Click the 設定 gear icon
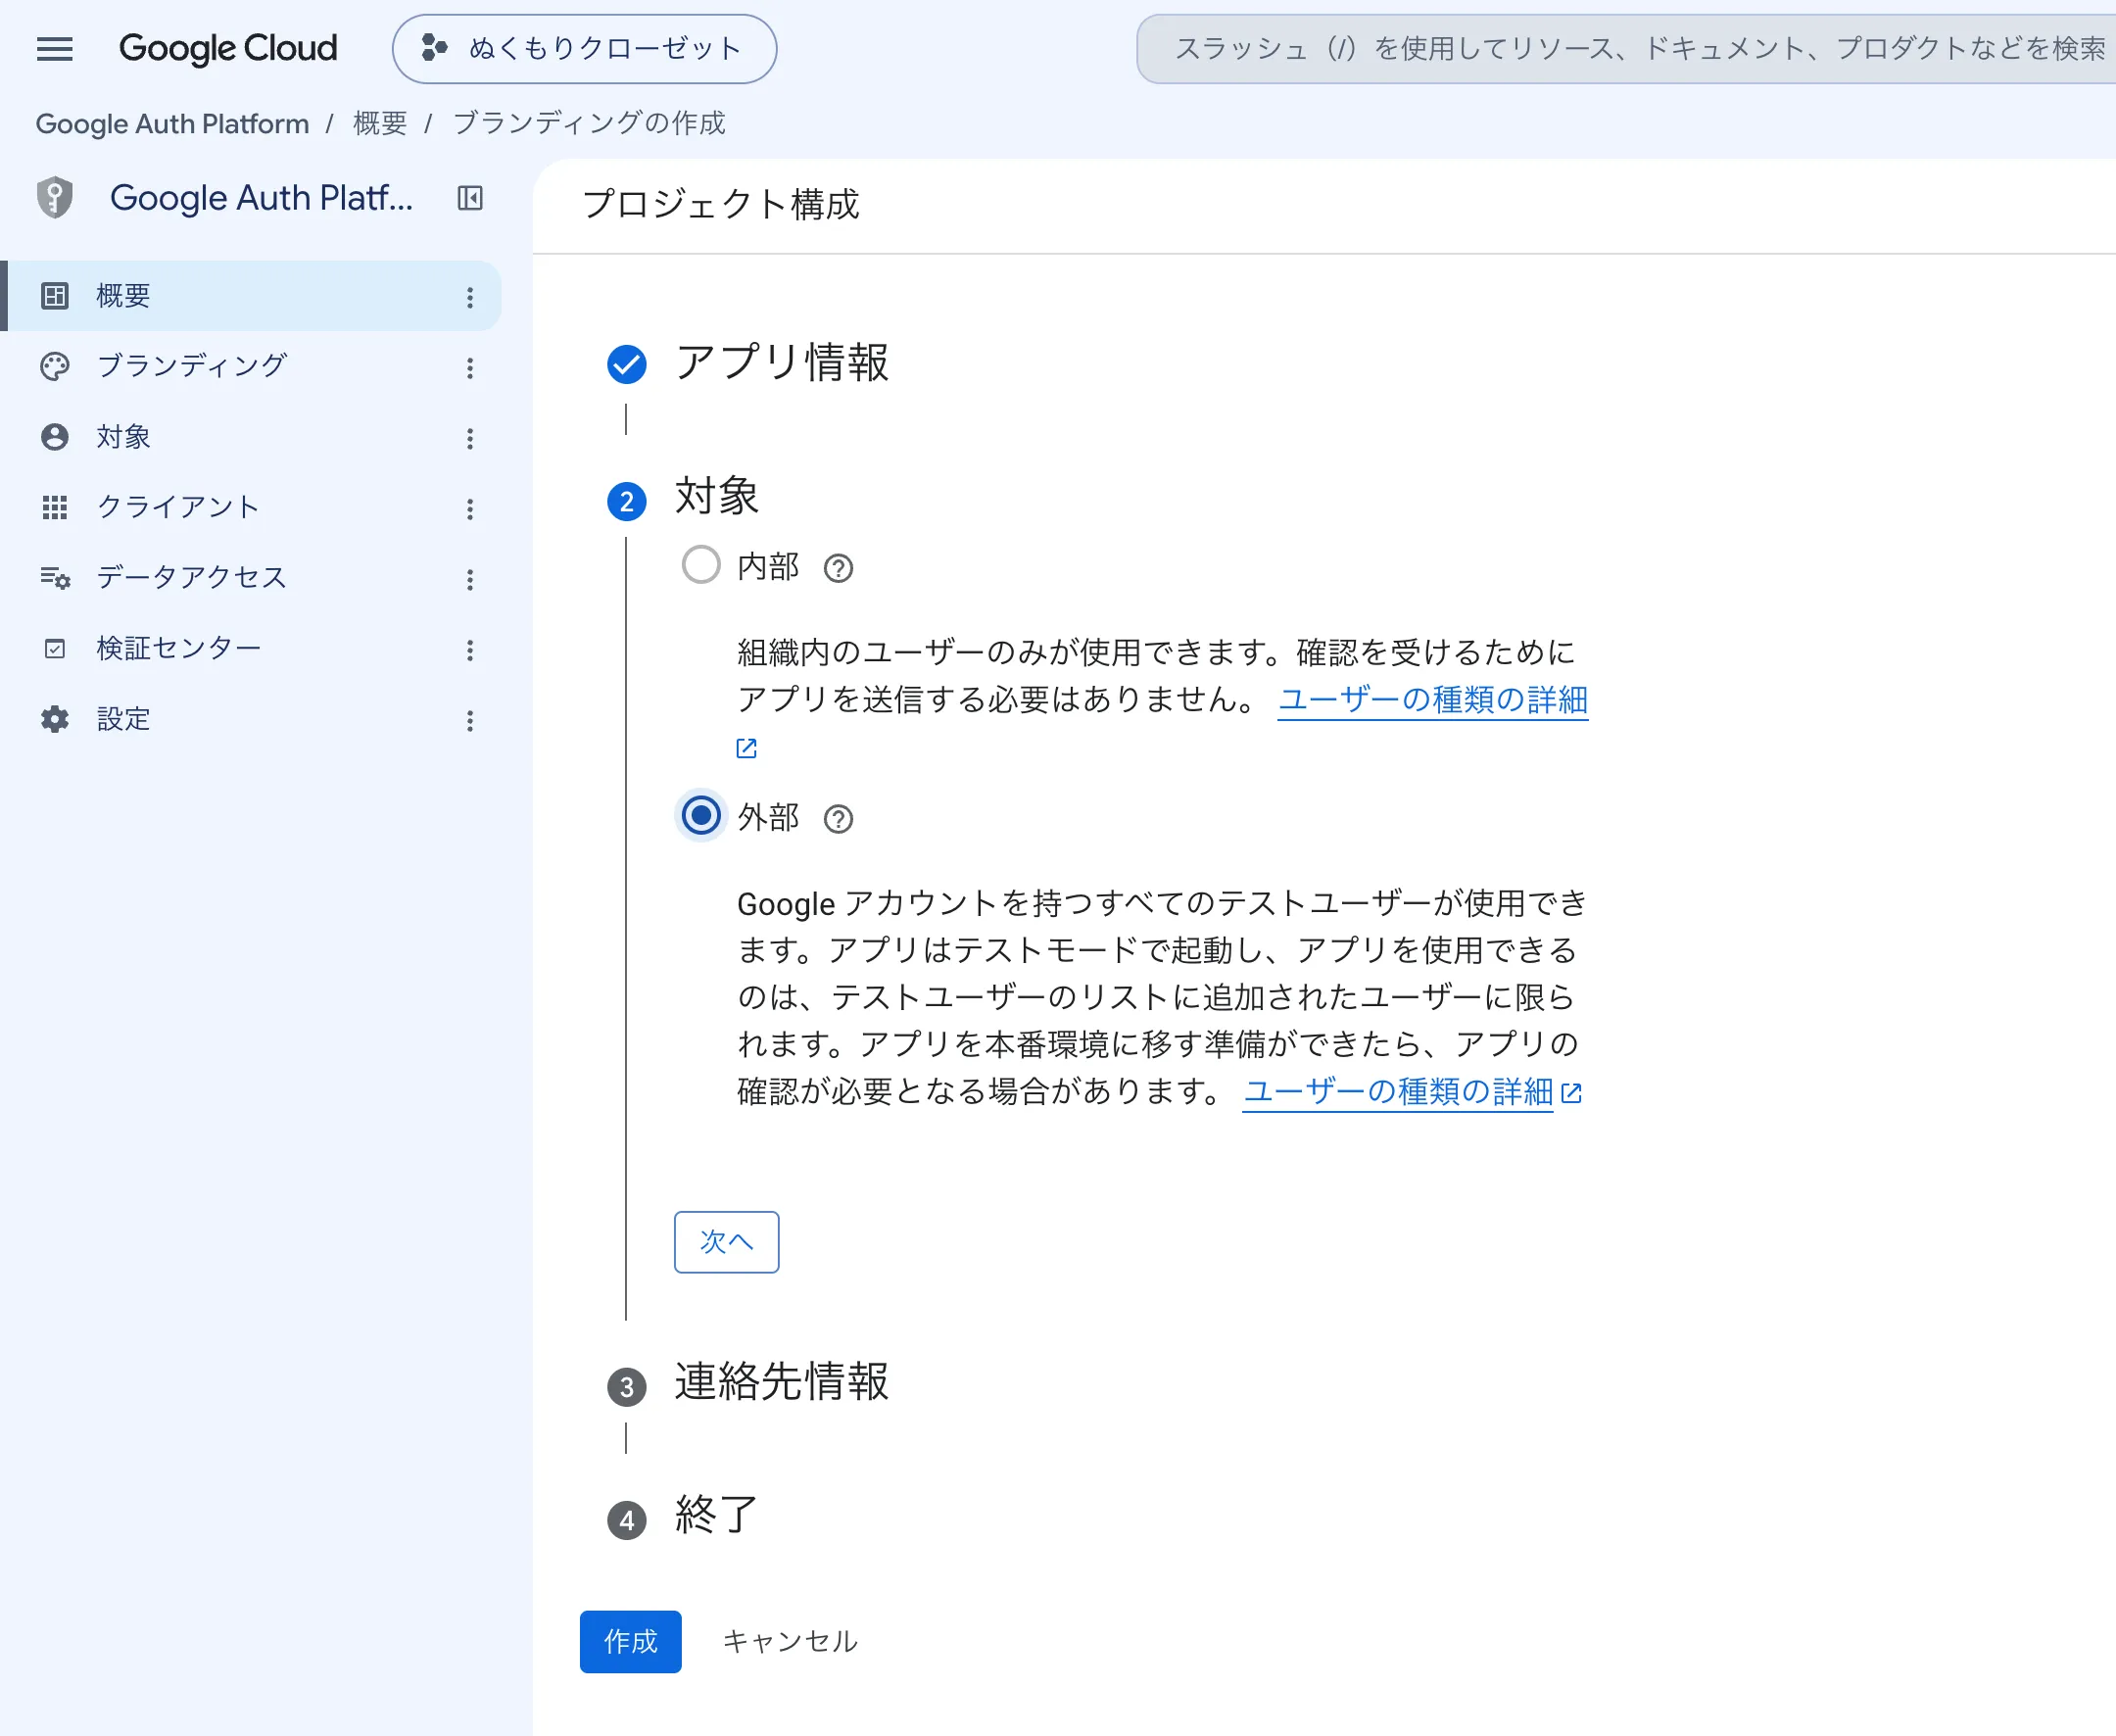The image size is (2116, 1736). coord(55,719)
